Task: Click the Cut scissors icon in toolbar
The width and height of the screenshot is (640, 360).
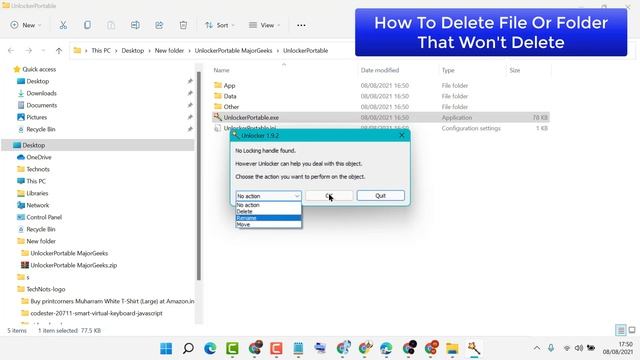Action: tap(63, 25)
